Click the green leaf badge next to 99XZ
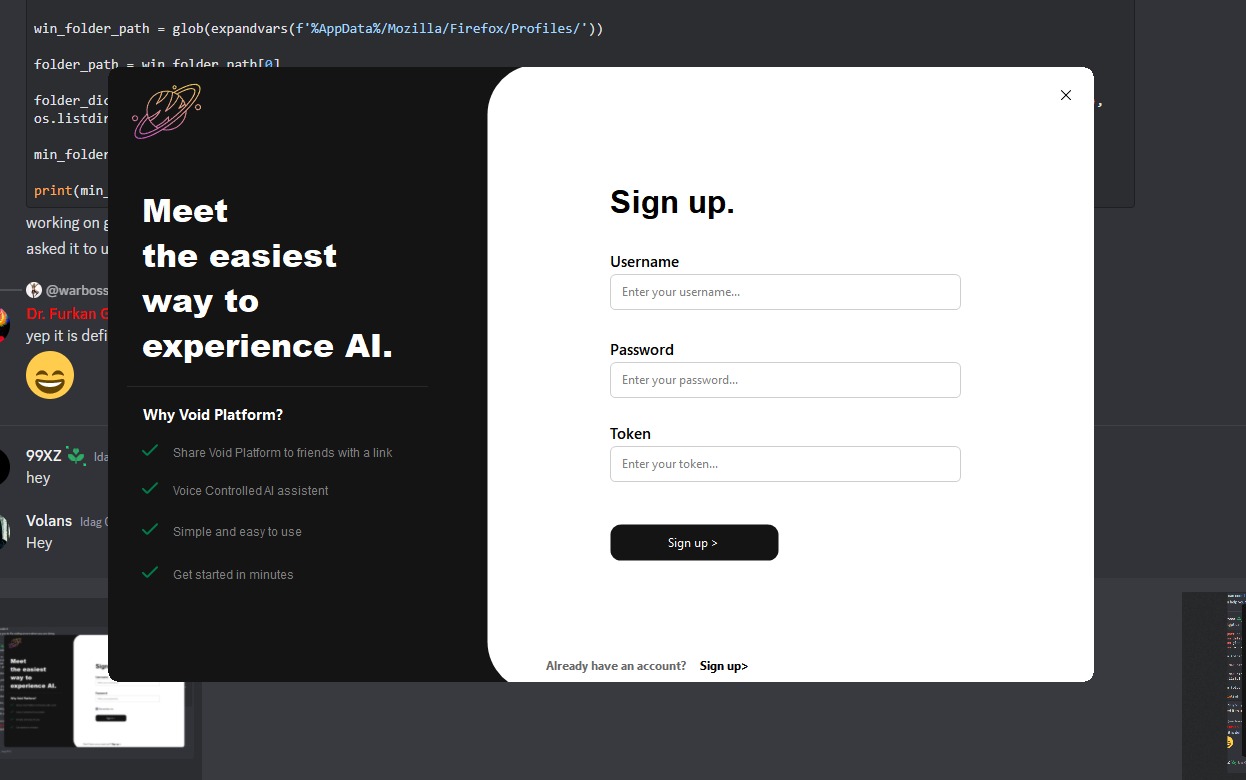 click(76, 456)
